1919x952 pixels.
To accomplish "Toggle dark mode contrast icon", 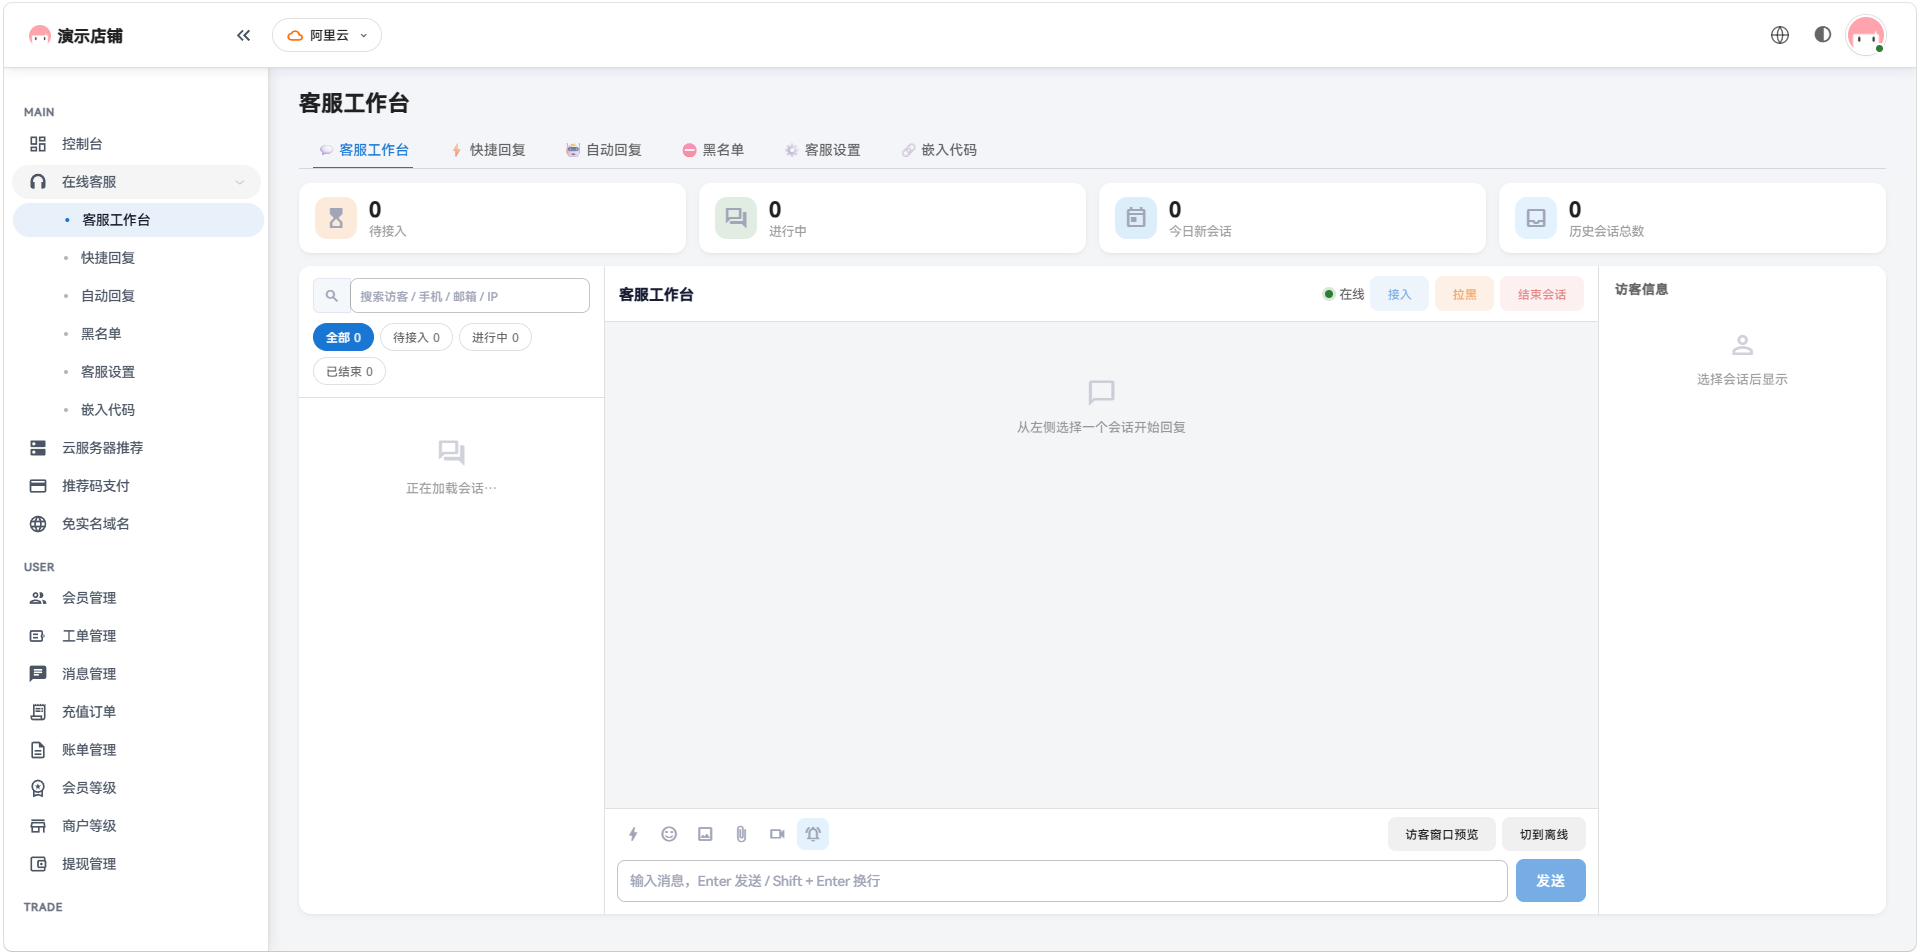I will [1823, 35].
